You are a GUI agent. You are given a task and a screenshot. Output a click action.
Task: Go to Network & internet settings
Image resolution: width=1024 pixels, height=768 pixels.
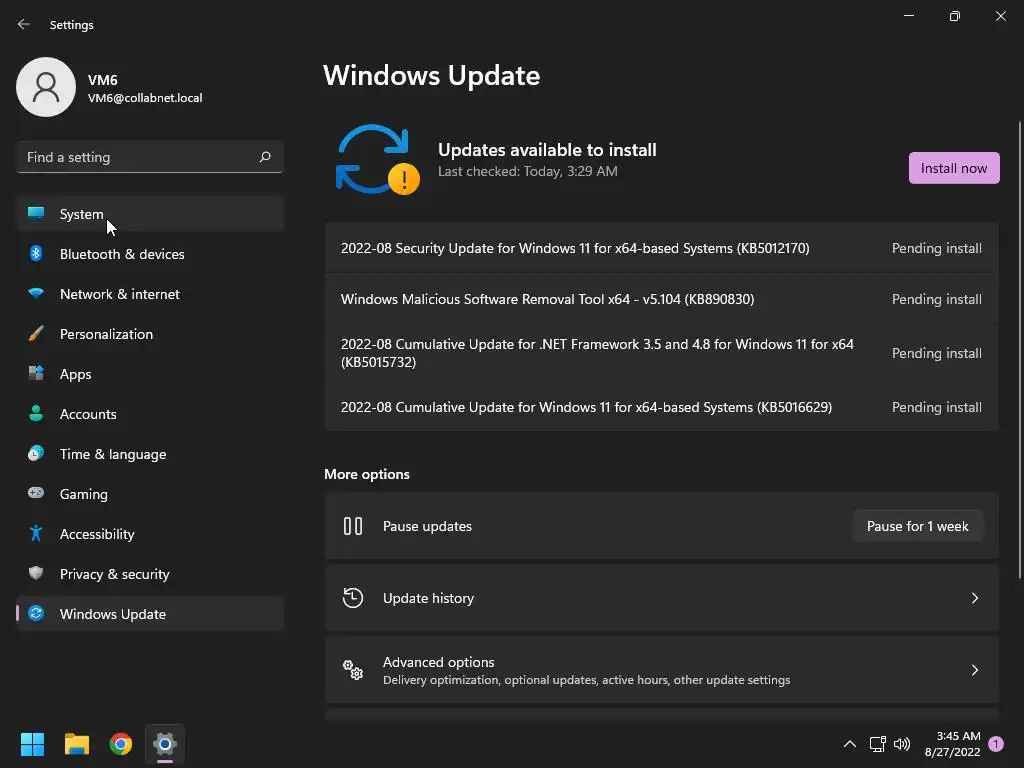click(150, 294)
